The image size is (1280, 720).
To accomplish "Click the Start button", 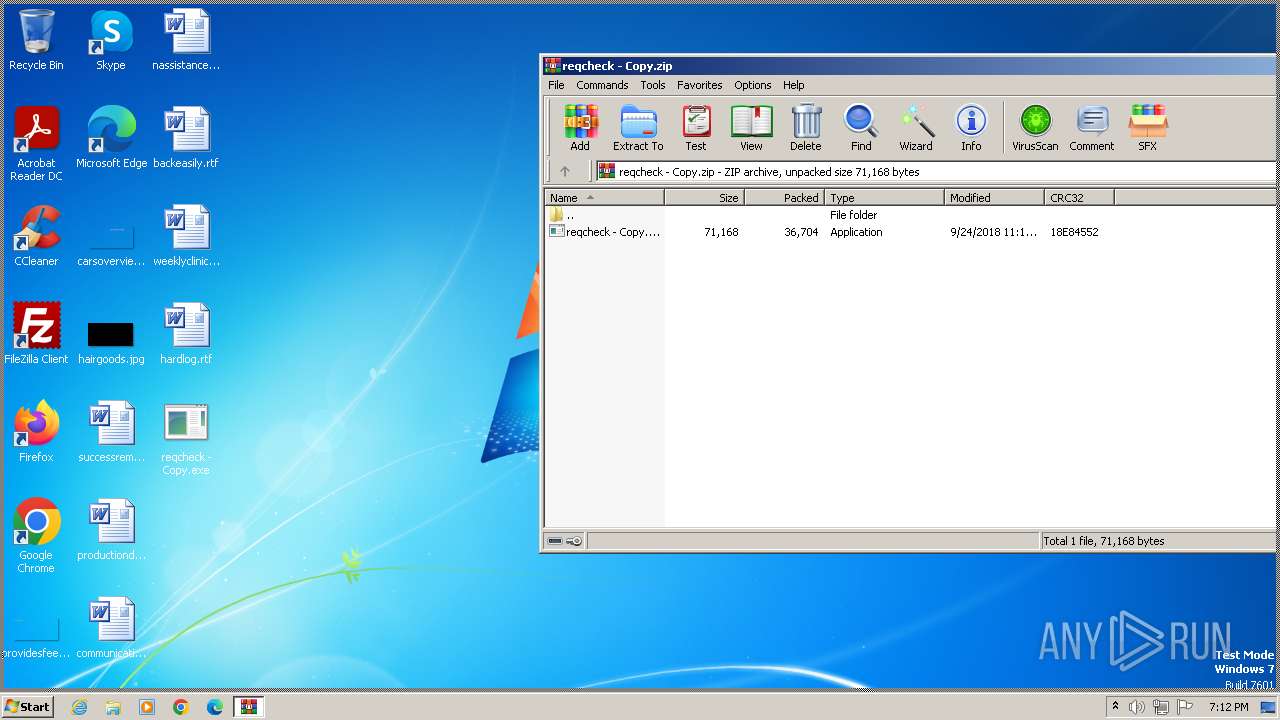I will pyautogui.click(x=28, y=706).
